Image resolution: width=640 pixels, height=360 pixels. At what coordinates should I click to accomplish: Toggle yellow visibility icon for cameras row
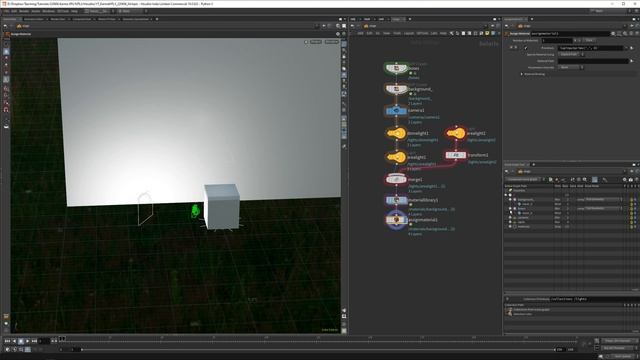pos(631,218)
